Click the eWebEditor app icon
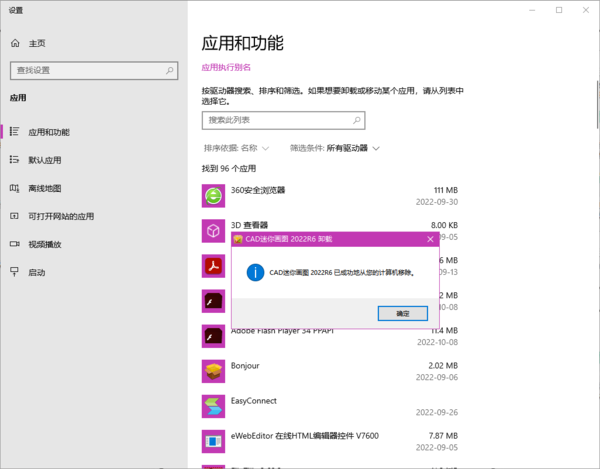The height and width of the screenshot is (469, 600). 213,441
